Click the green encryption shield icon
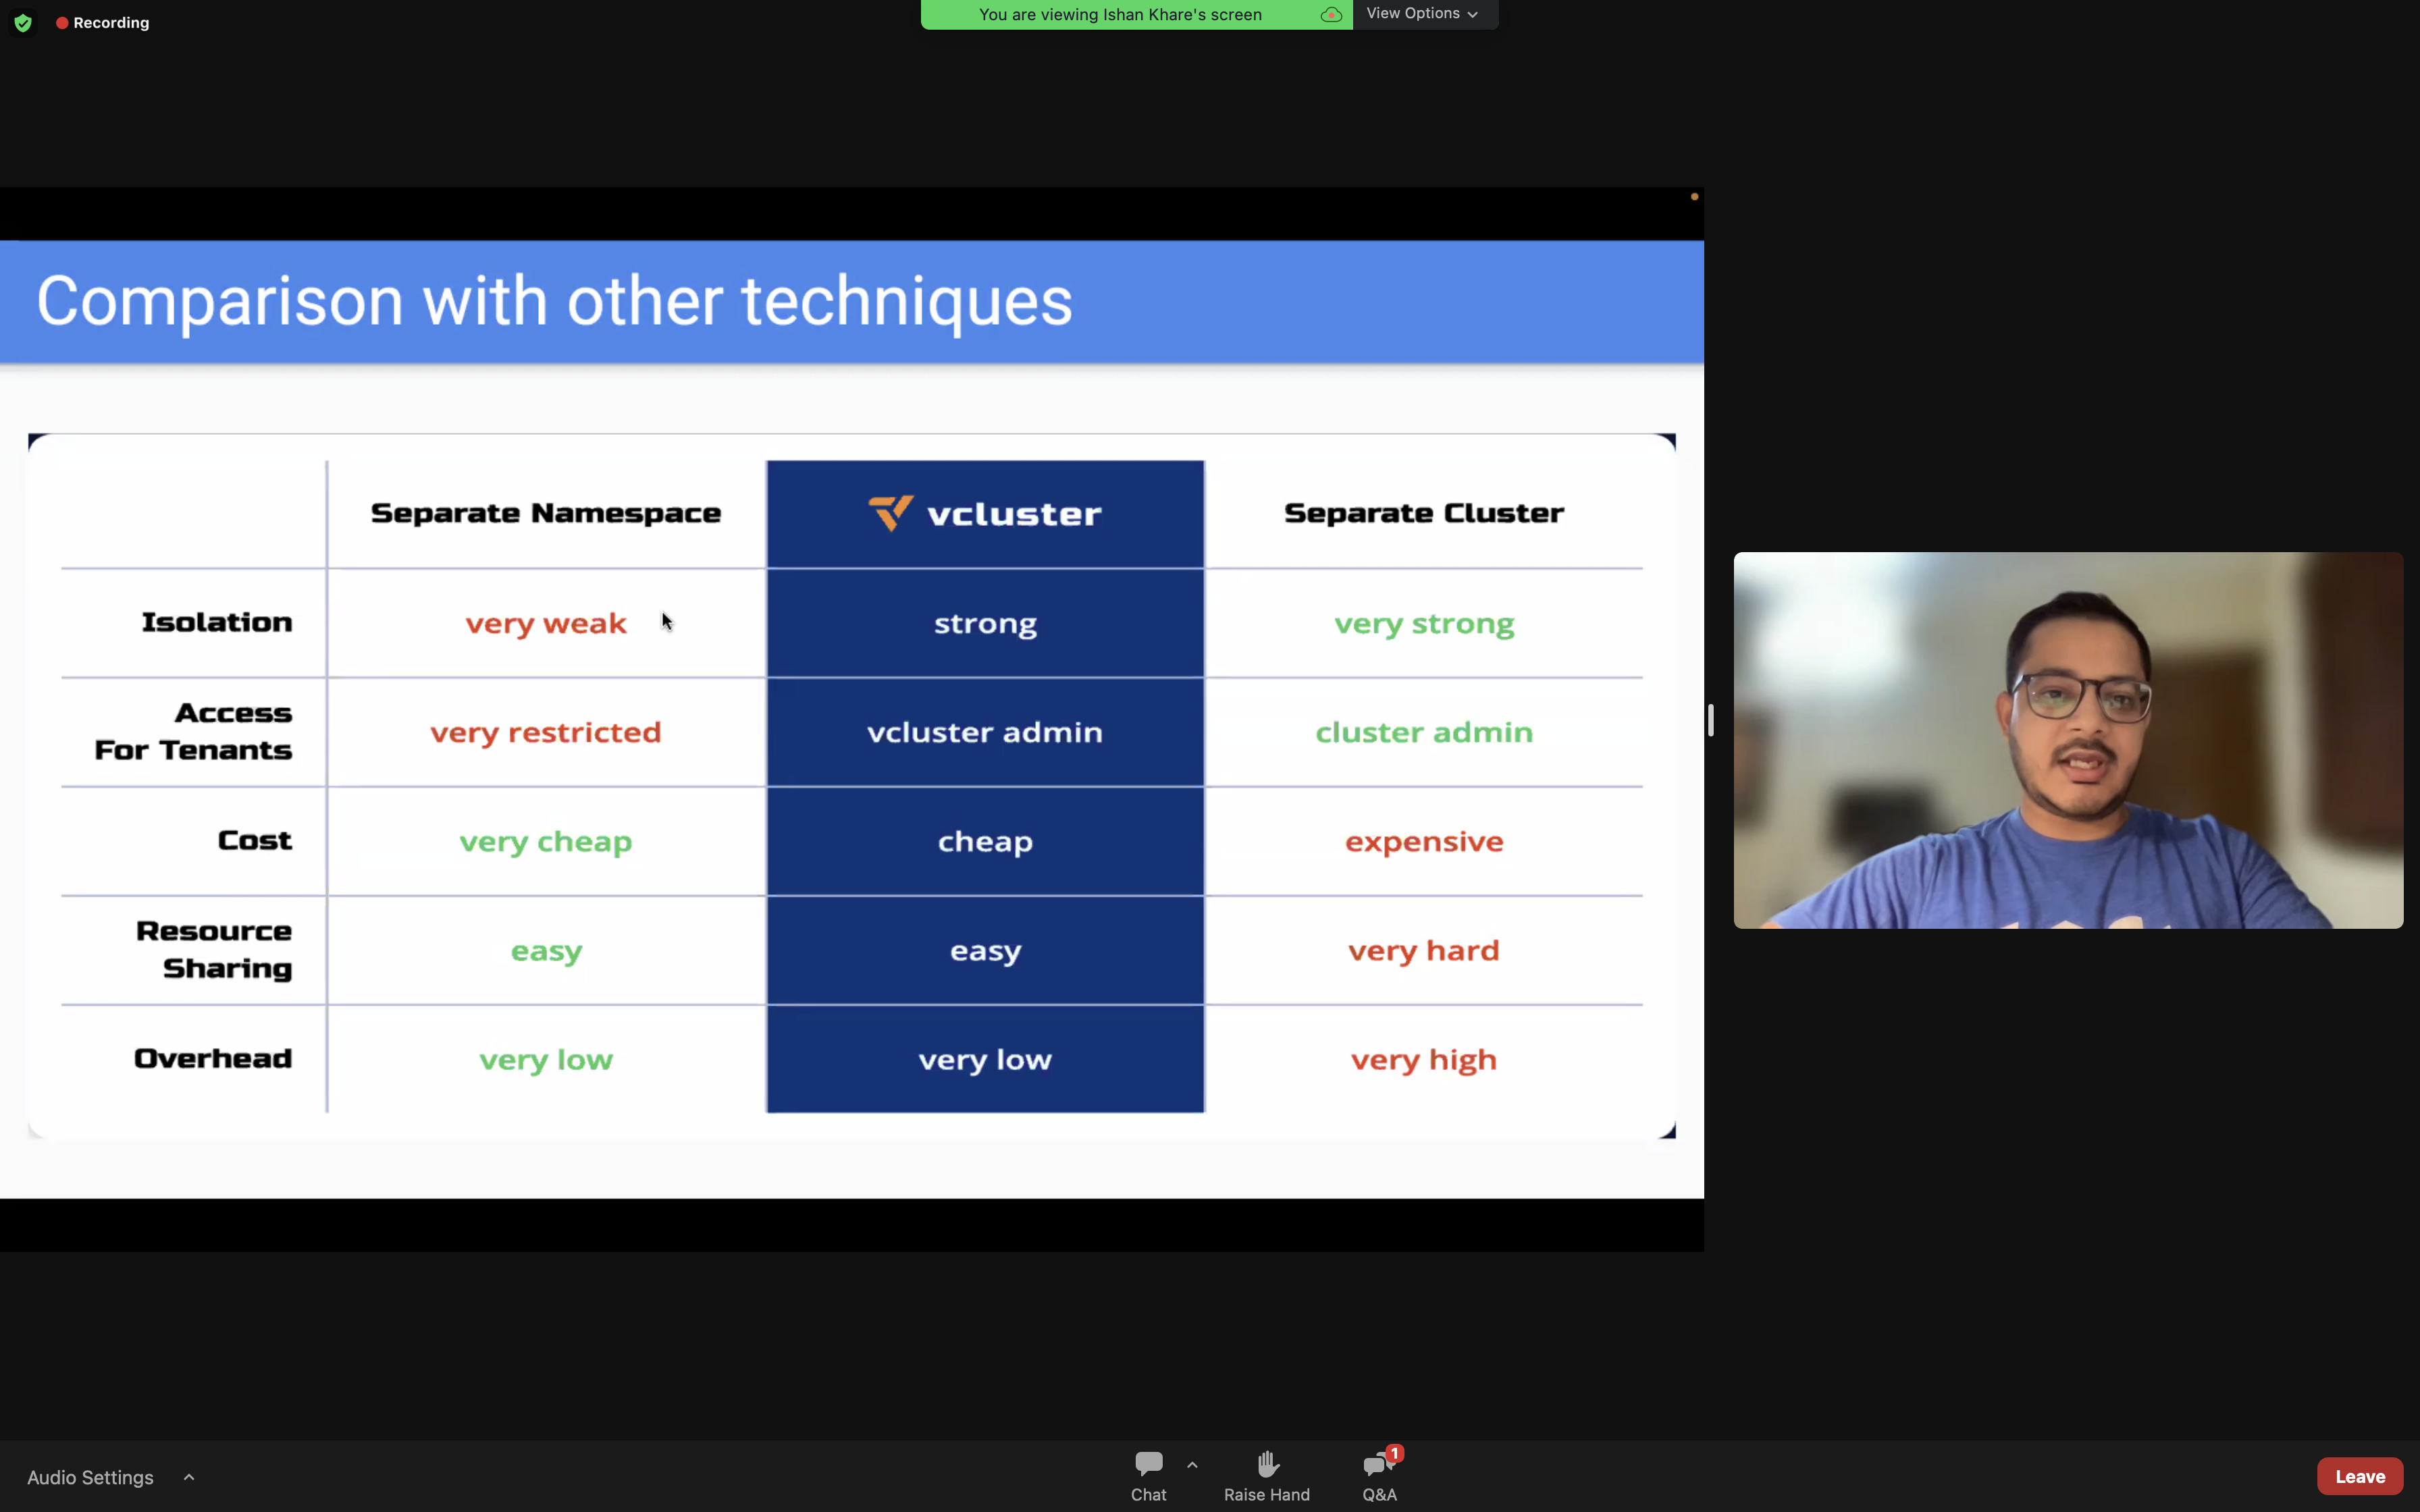The width and height of the screenshot is (2420, 1512). (23, 22)
